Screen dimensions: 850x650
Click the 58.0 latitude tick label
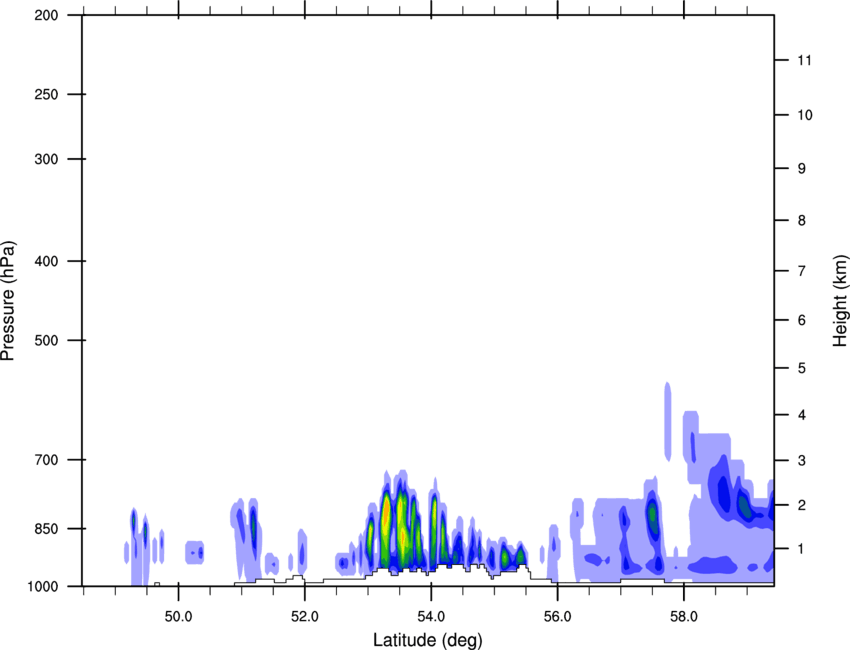(684, 616)
